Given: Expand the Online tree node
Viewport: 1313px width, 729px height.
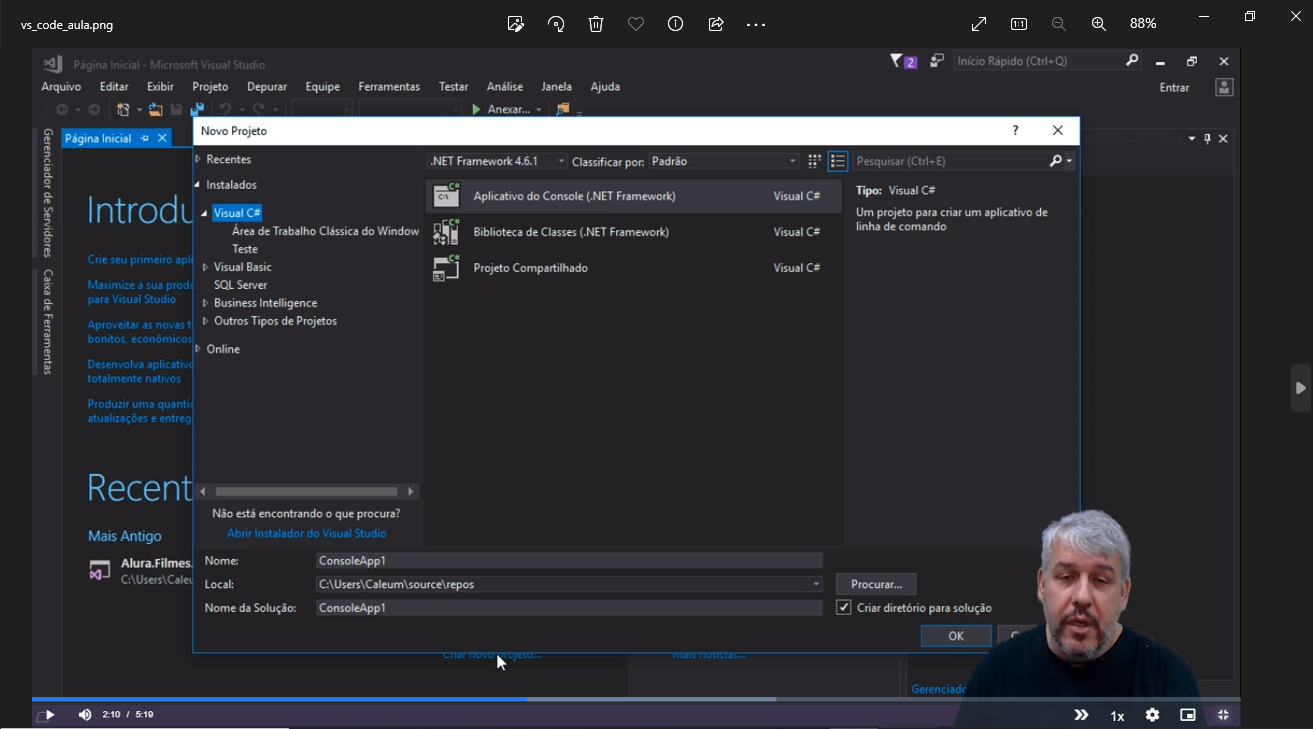Looking at the screenshot, I should tap(198, 349).
